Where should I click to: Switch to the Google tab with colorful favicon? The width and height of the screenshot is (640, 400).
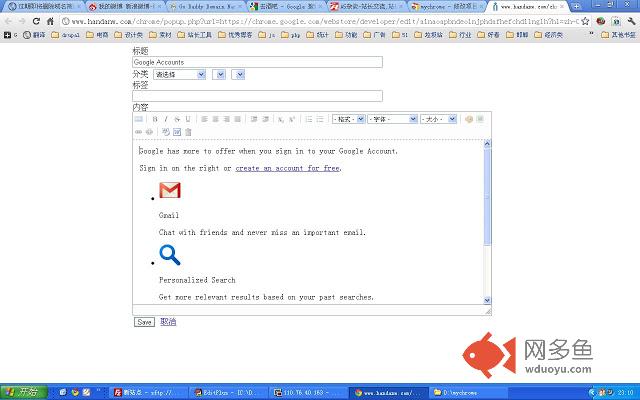[287, 7]
